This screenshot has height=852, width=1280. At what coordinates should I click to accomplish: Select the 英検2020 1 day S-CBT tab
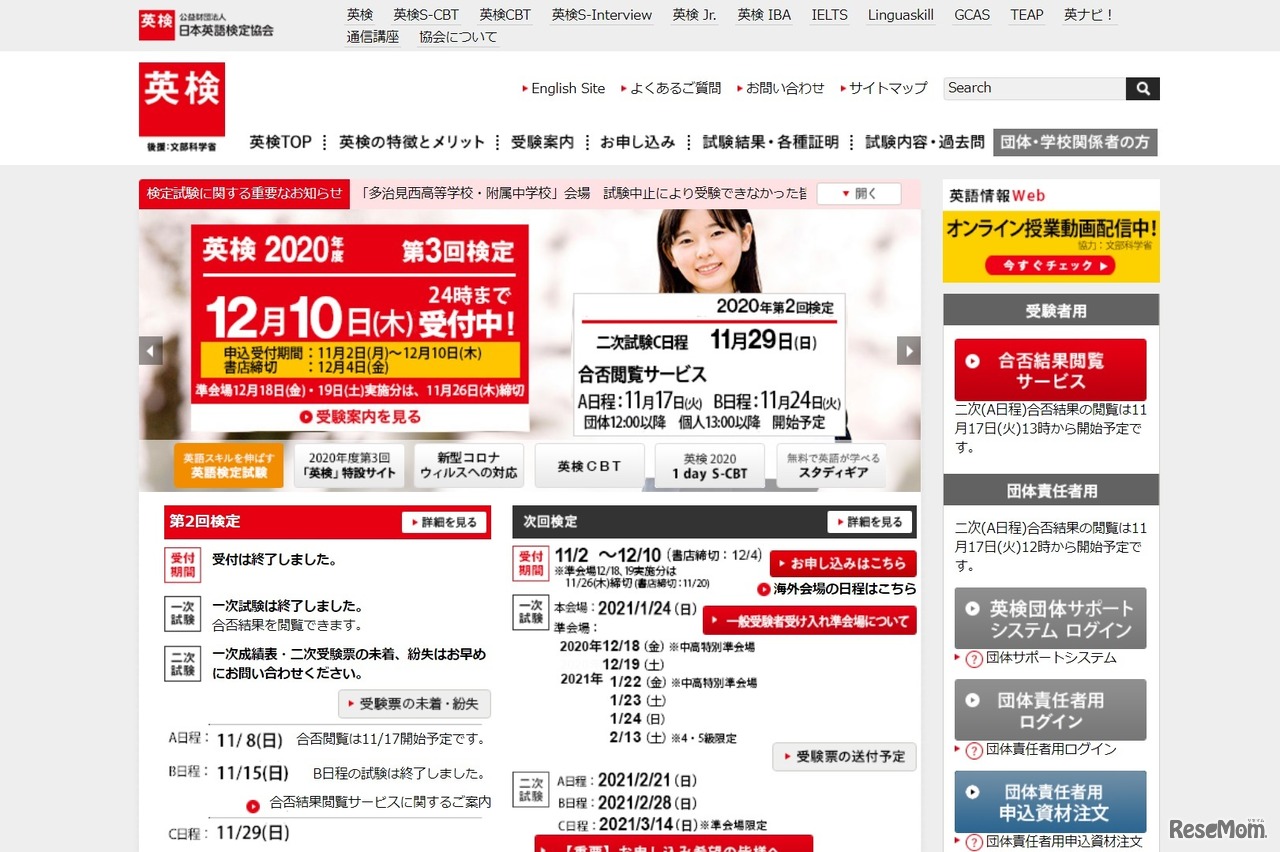(709, 465)
